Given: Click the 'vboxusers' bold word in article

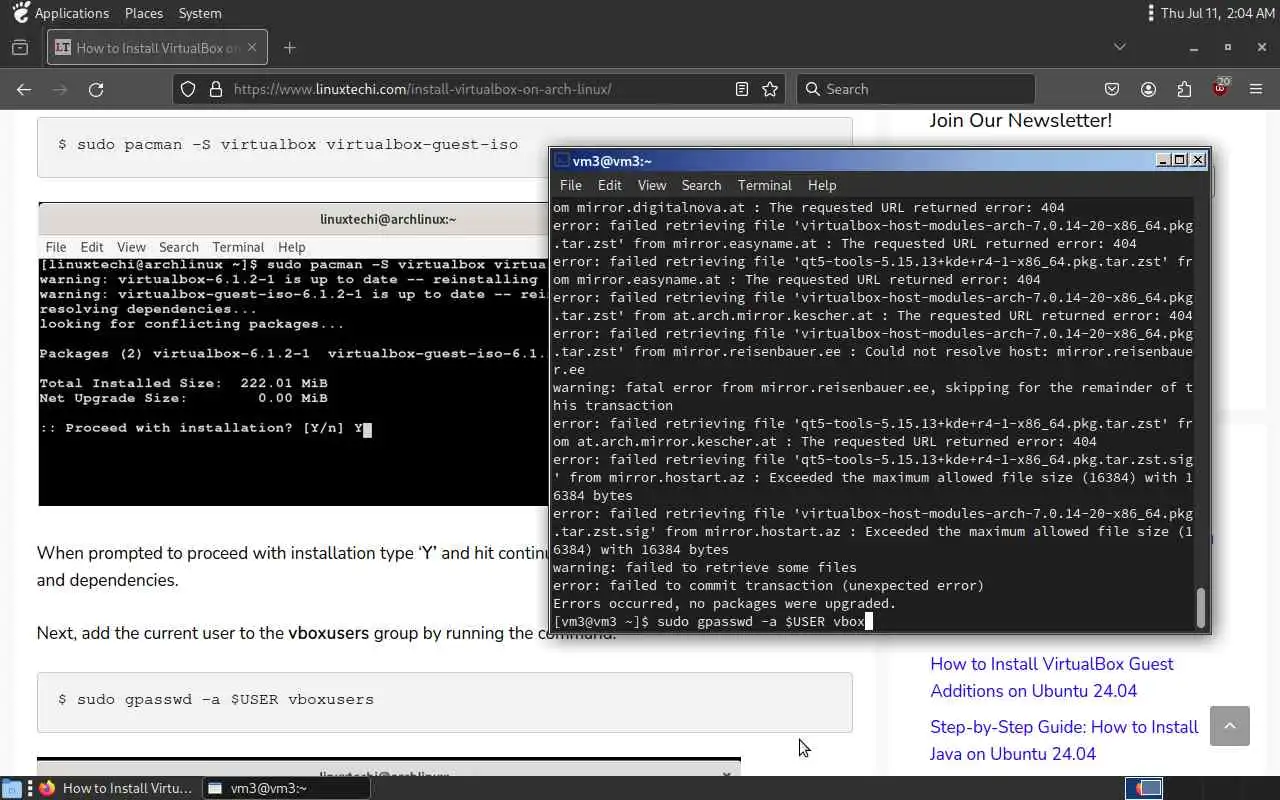Looking at the screenshot, I should pyautogui.click(x=328, y=633).
